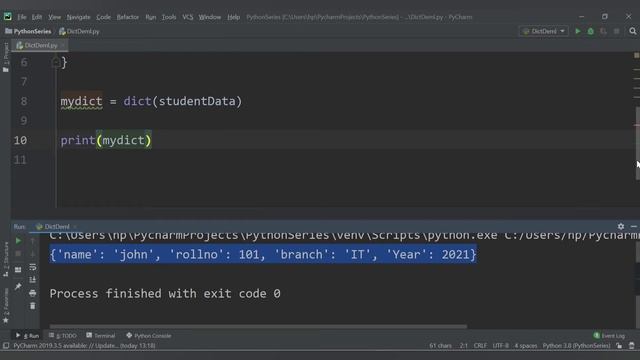Open the View menu
Image resolution: width=640 pixels, height=360 pixels.
[x=54, y=17]
